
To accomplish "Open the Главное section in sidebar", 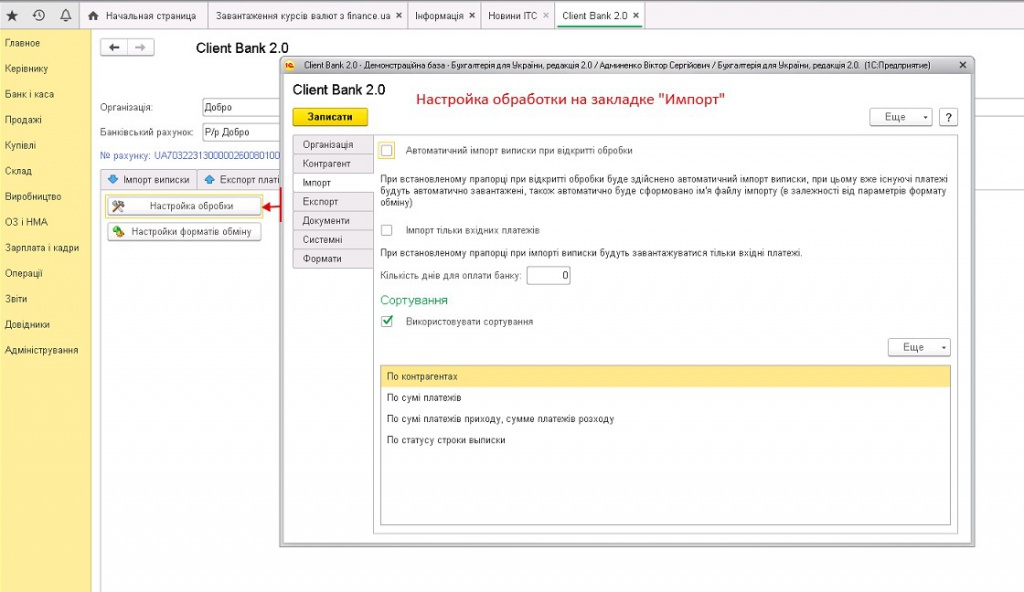I will tap(22, 43).
